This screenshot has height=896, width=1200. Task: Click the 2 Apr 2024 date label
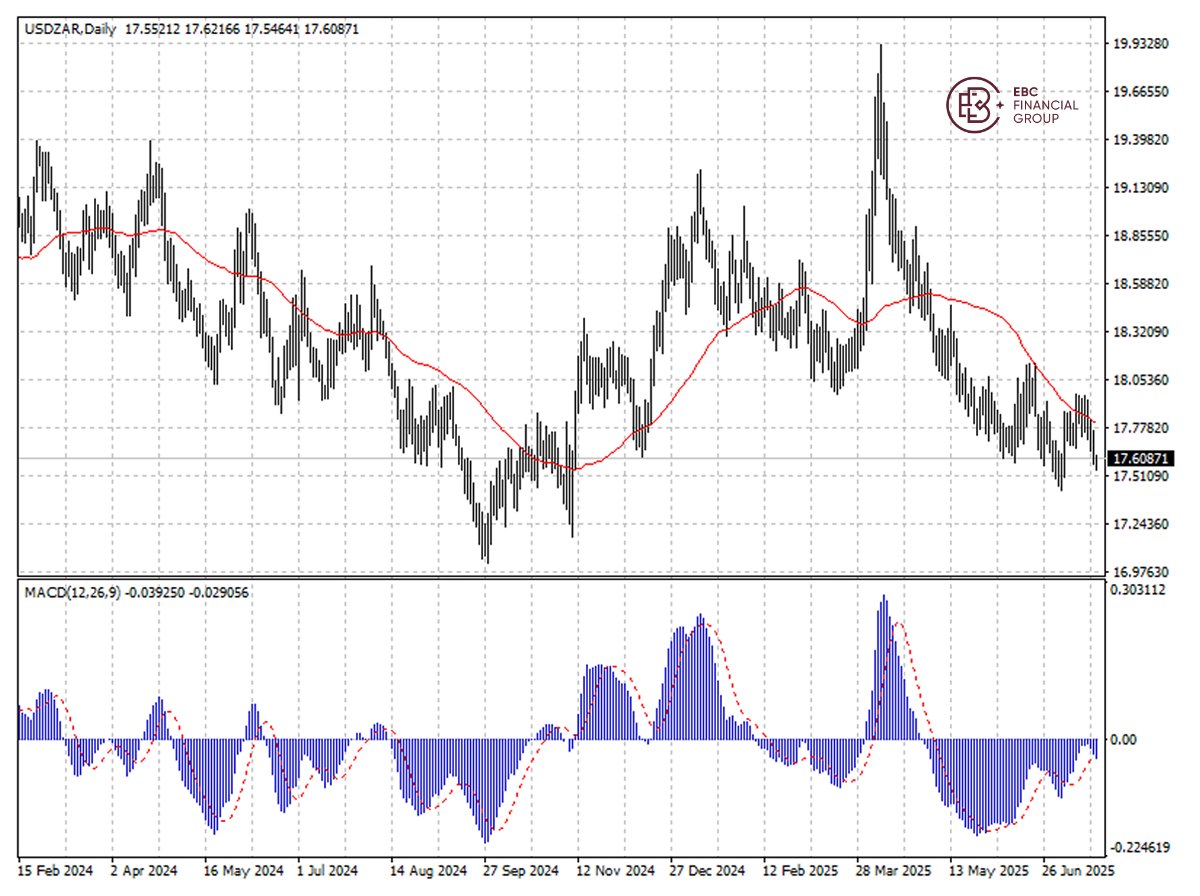click(145, 870)
